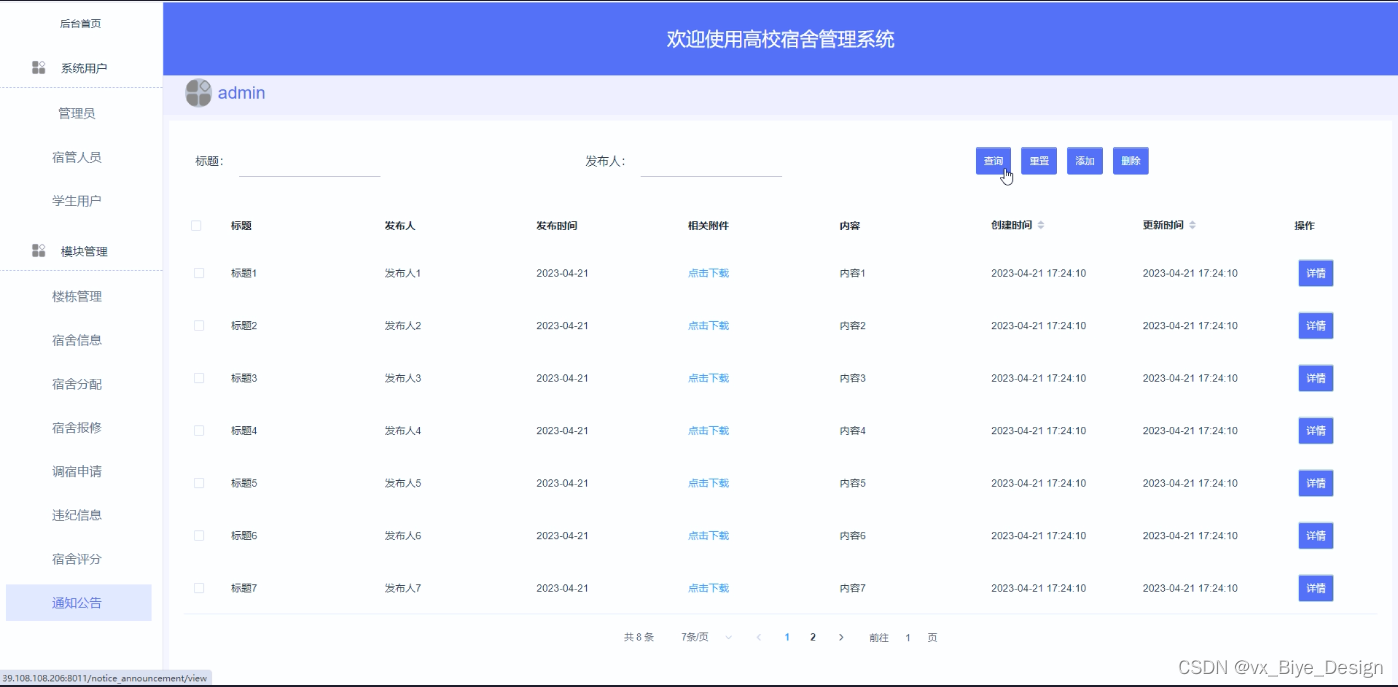Open 学生用户 menu item
The height and width of the screenshot is (687, 1398).
pyautogui.click(x=77, y=201)
